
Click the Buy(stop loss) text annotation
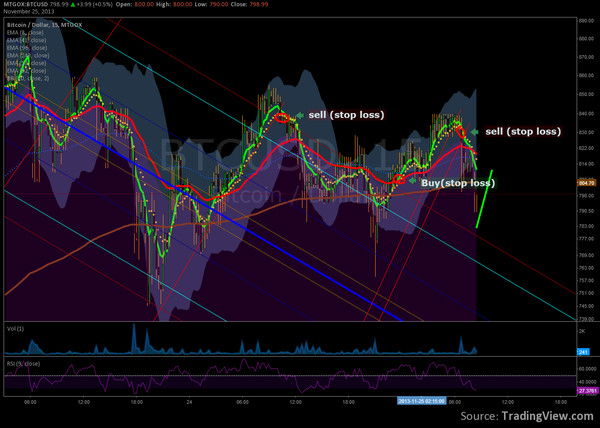coord(457,183)
